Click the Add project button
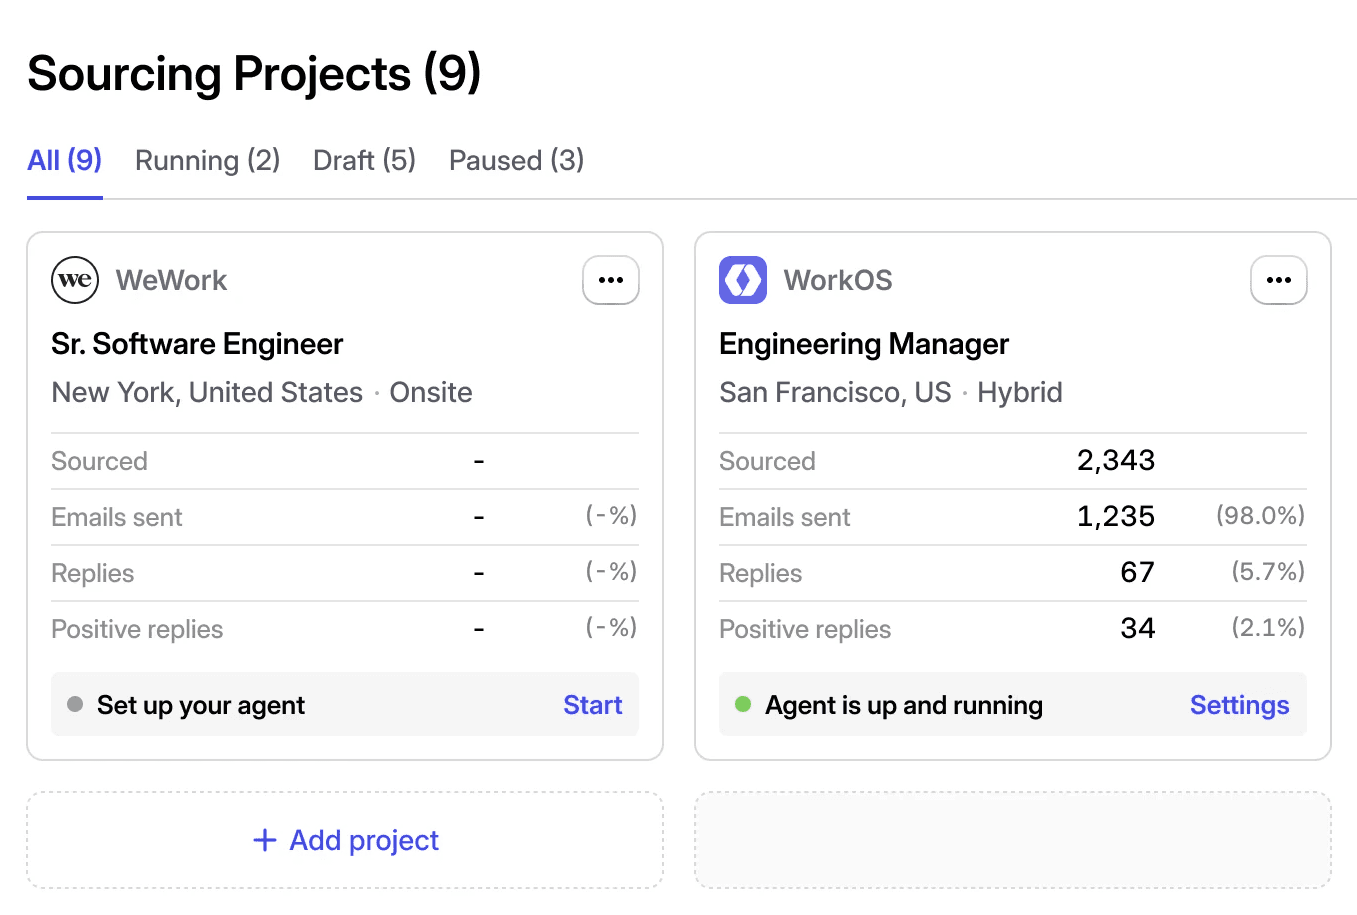This screenshot has width=1357, height=915. pos(345,840)
